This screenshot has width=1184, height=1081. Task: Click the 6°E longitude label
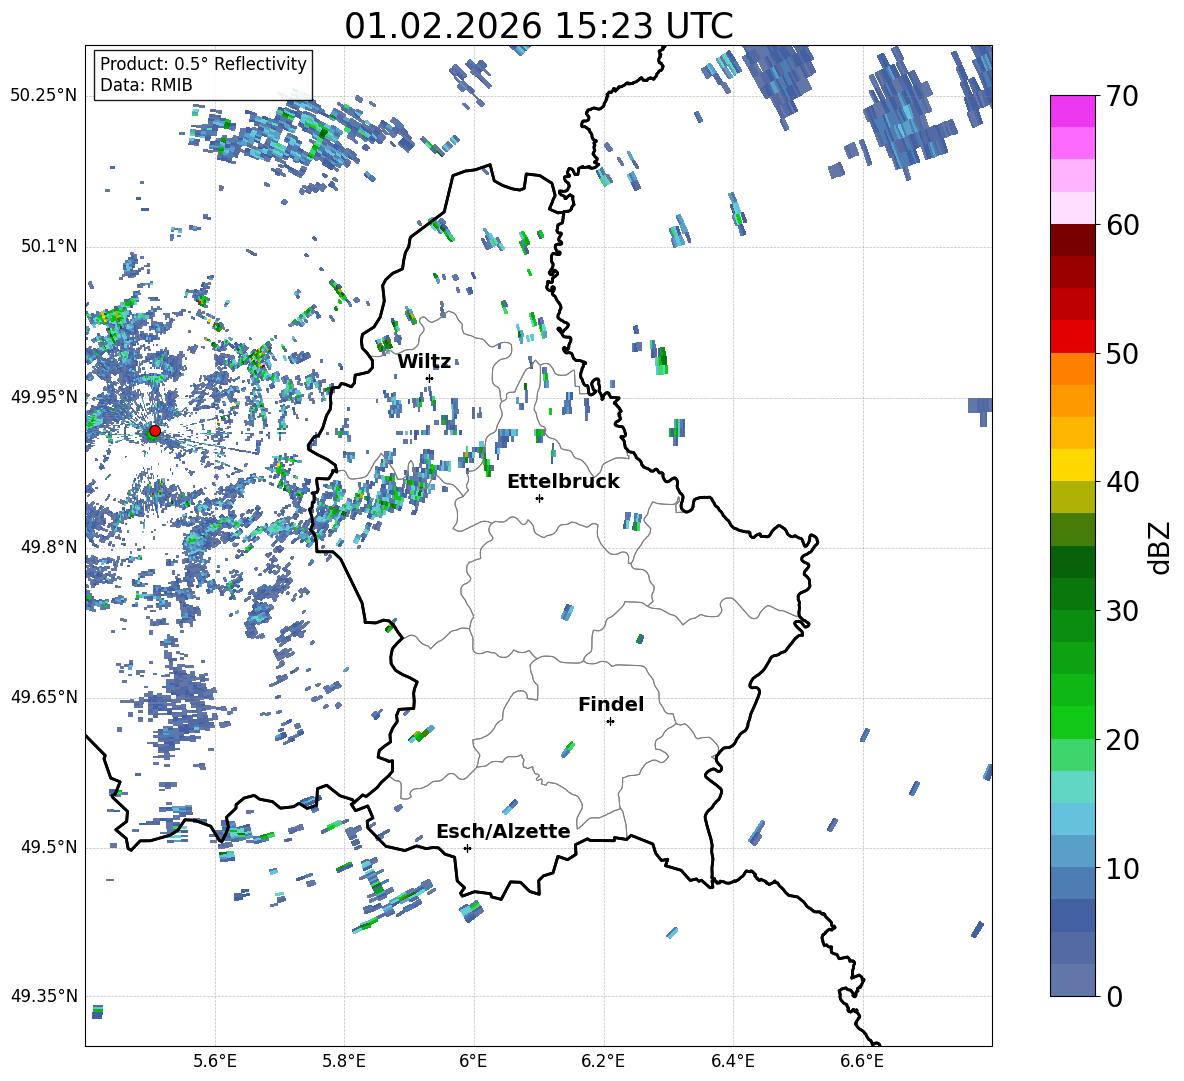[x=473, y=1061]
